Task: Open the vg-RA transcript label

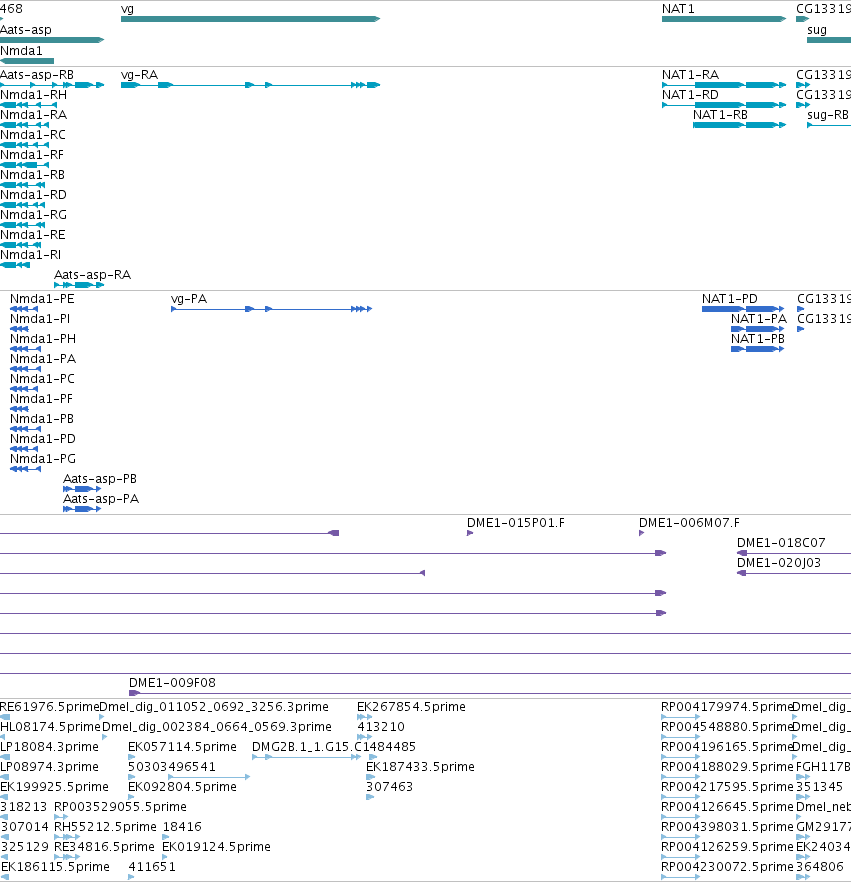Action: point(139,75)
